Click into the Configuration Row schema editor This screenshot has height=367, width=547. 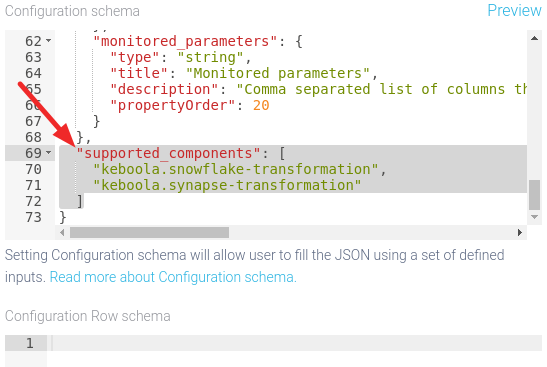click(294, 343)
